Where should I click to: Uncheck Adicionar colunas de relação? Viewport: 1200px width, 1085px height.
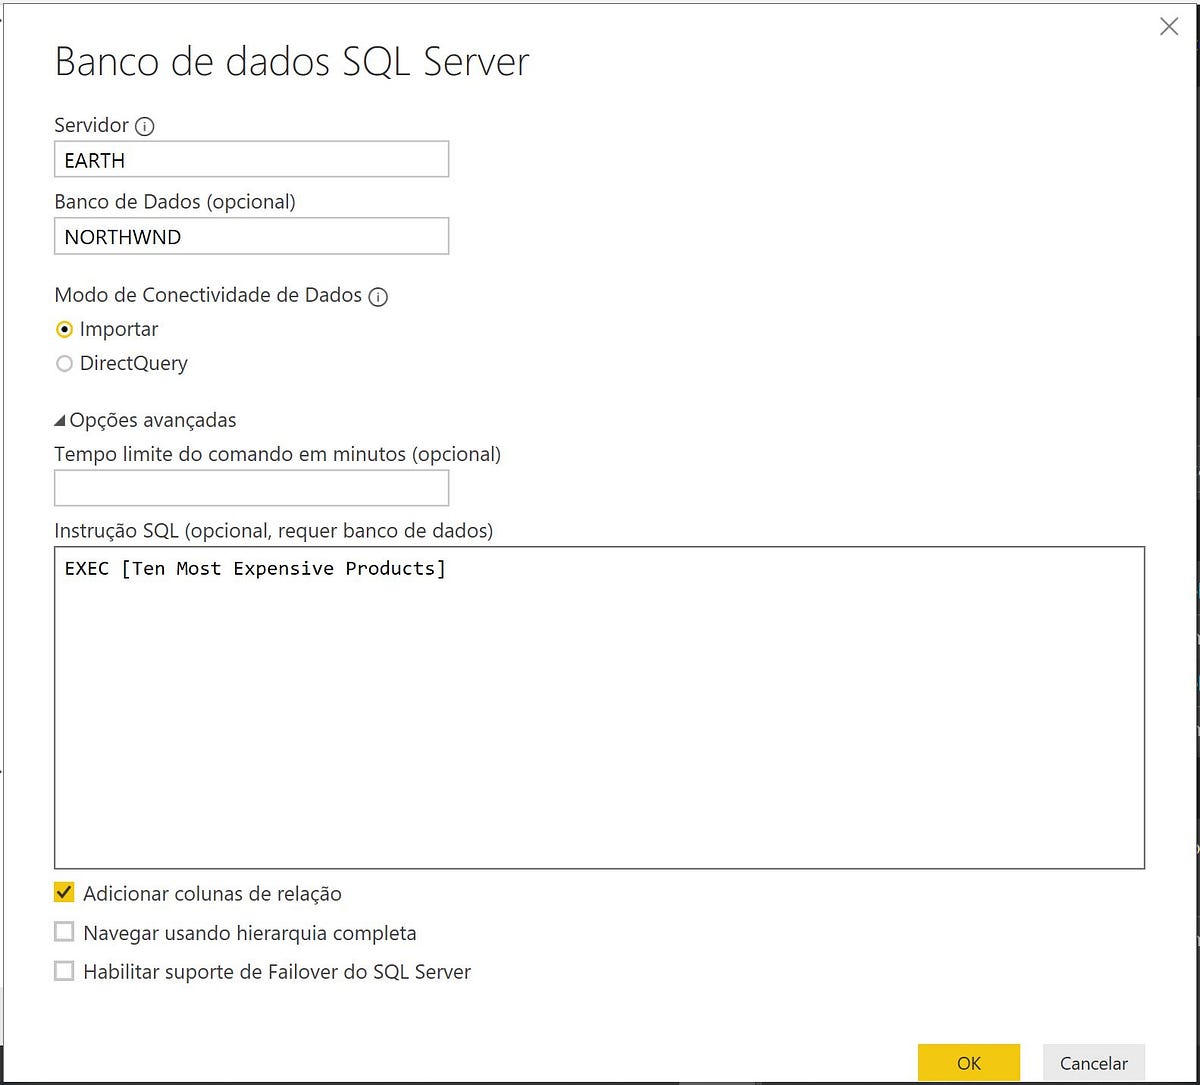coord(64,892)
